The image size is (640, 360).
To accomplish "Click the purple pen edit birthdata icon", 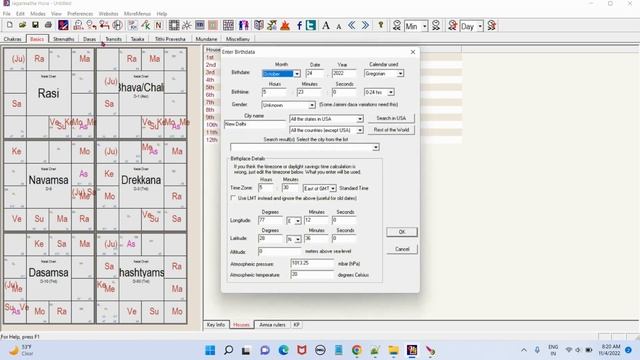I will point(63,25).
